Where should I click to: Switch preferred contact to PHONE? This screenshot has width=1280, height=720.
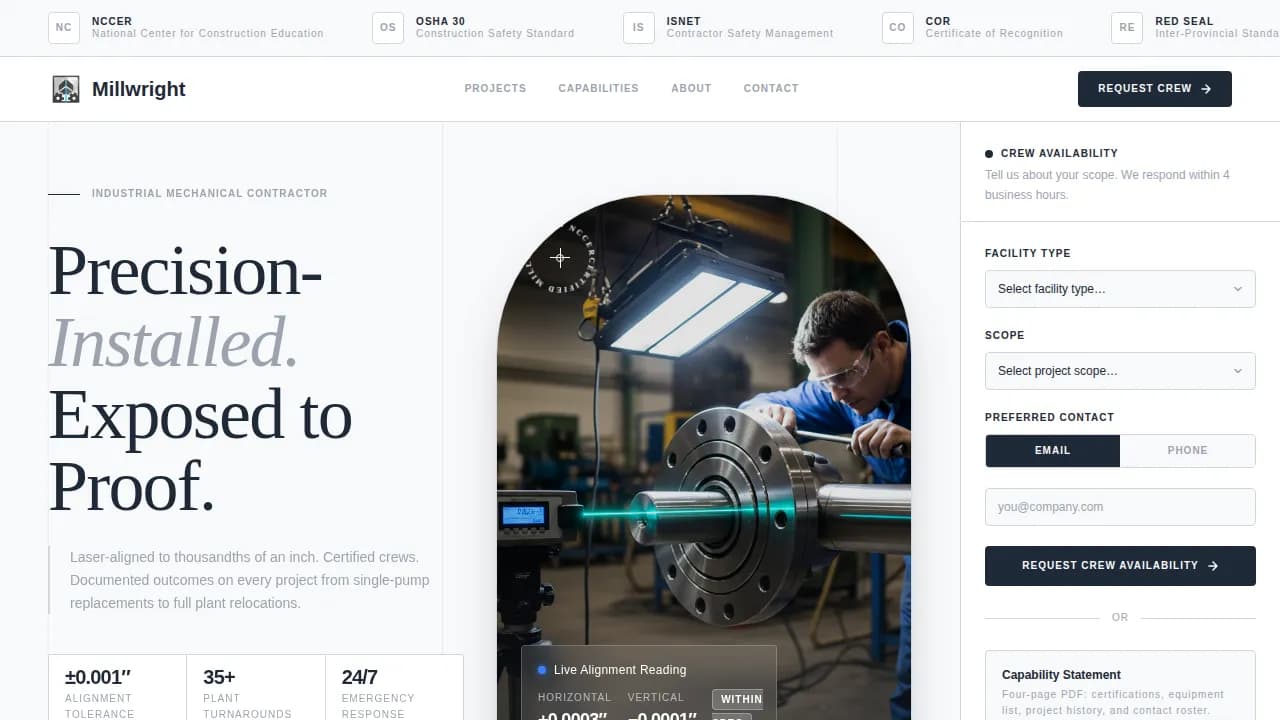click(1188, 450)
